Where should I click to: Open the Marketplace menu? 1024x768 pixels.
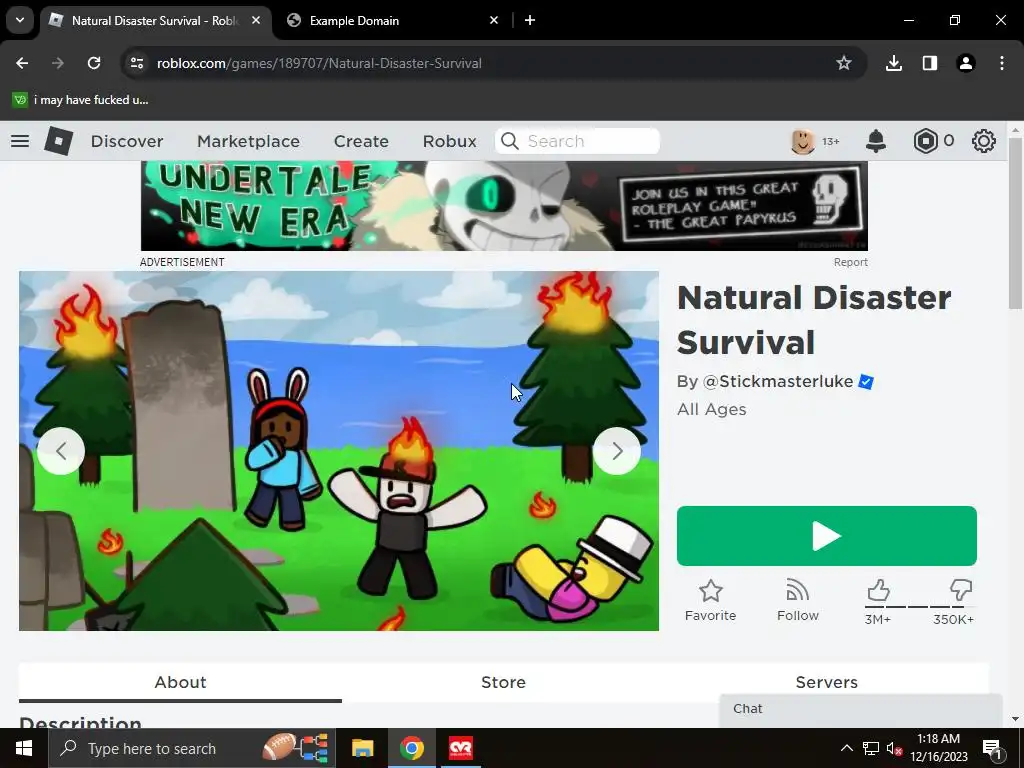248,141
